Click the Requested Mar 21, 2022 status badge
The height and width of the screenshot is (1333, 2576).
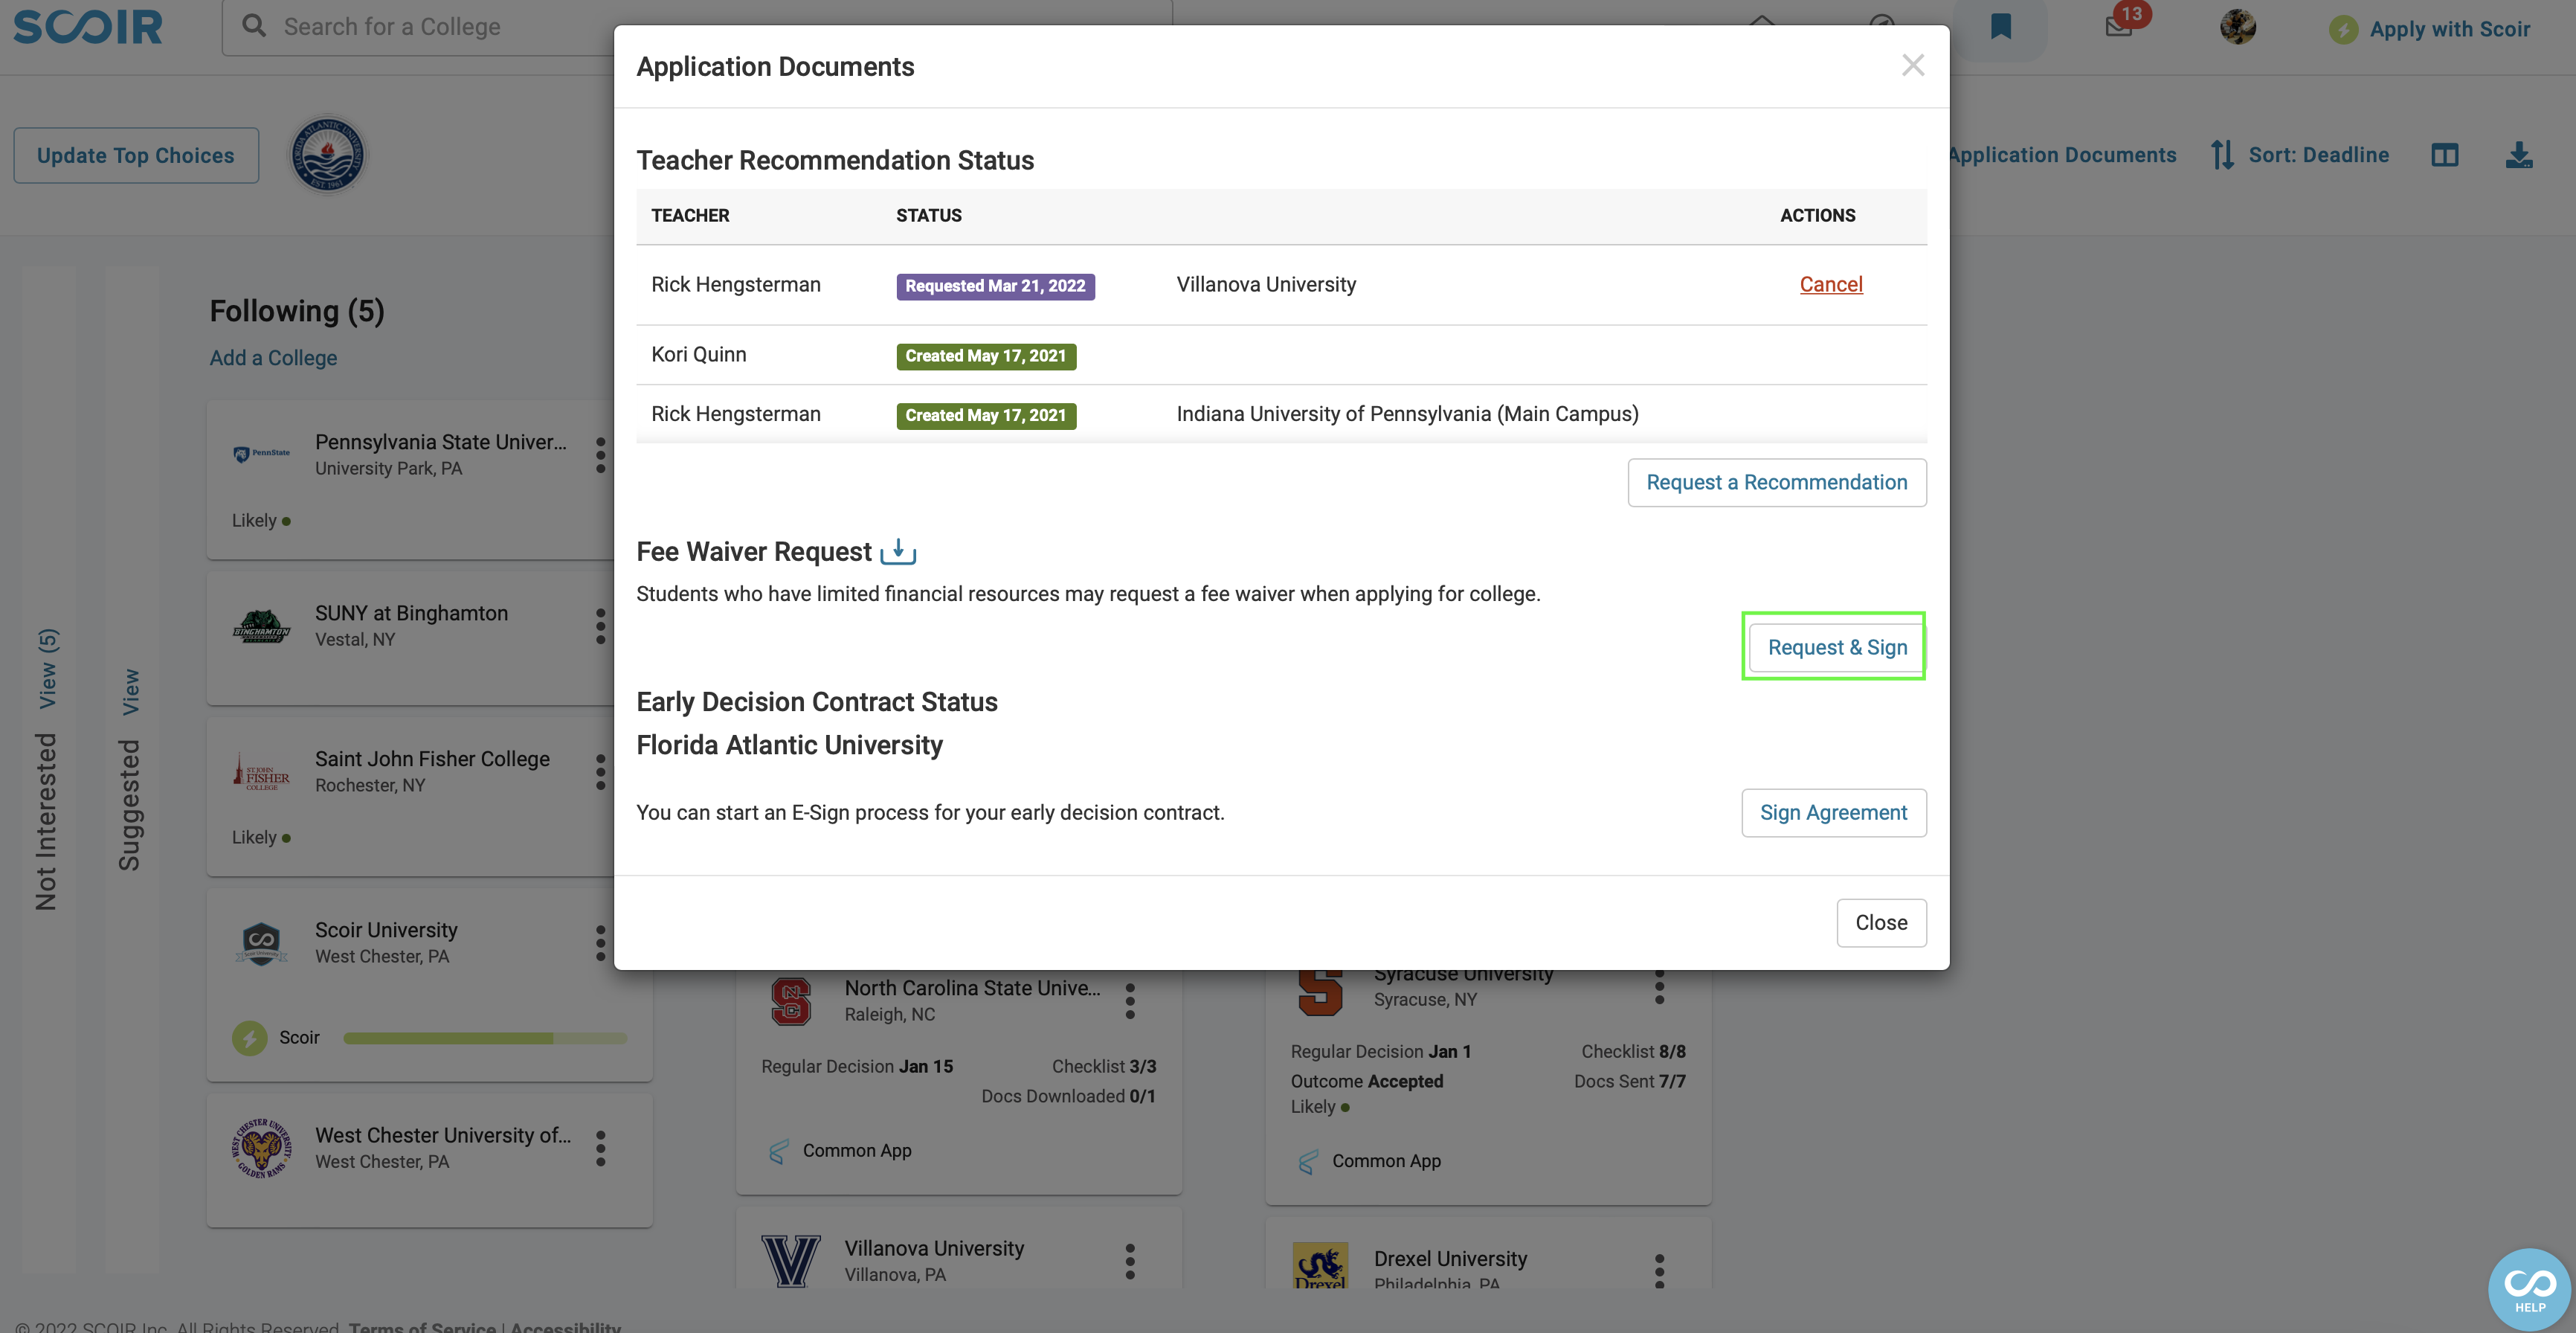(995, 286)
